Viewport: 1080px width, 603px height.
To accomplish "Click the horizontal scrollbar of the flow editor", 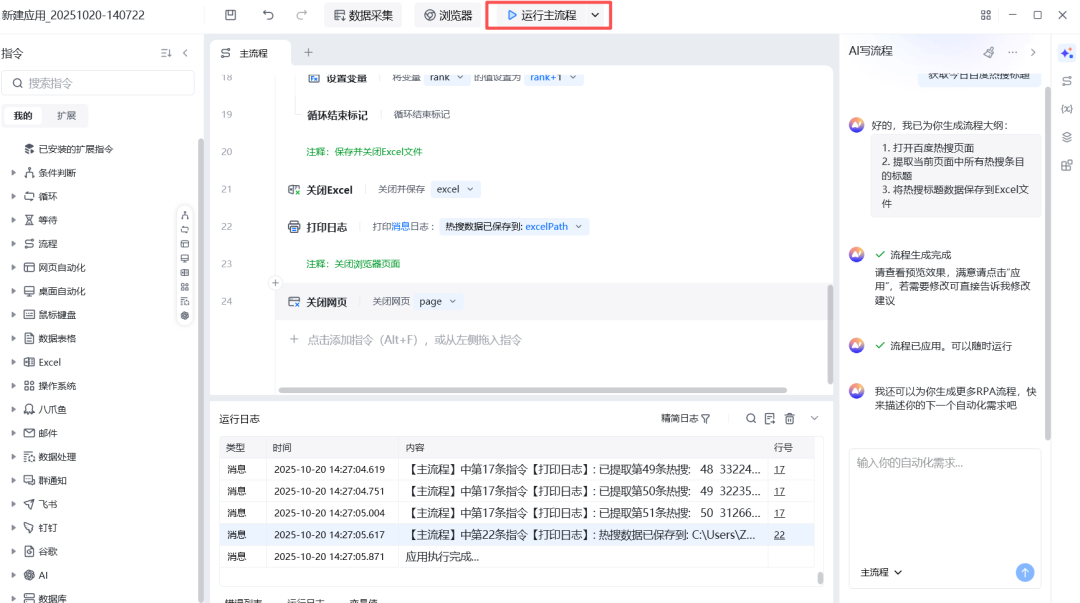I will coord(532,390).
